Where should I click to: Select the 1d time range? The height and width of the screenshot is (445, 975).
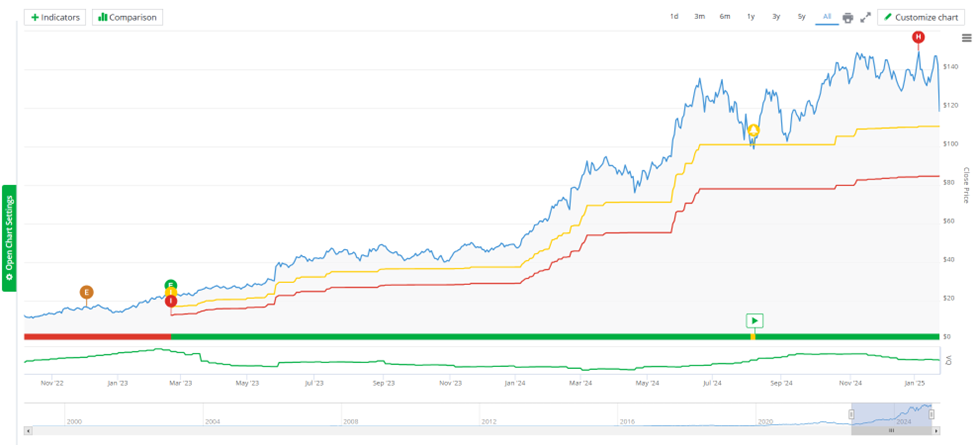click(x=674, y=17)
